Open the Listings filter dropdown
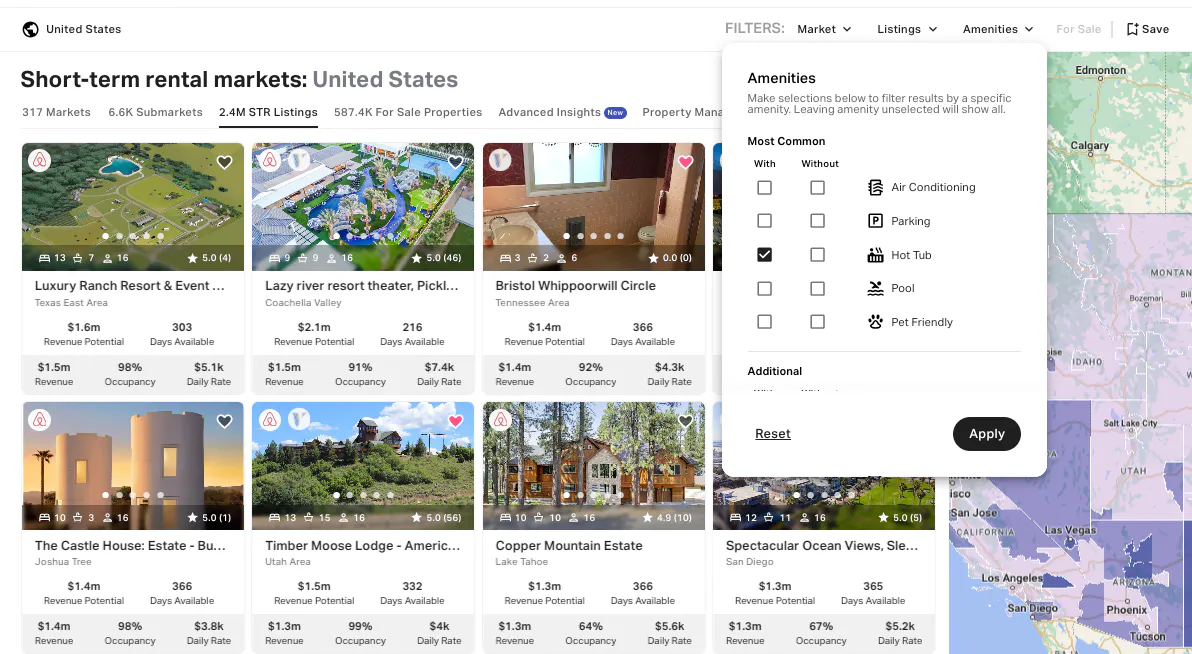1192x654 pixels. (x=907, y=29)
